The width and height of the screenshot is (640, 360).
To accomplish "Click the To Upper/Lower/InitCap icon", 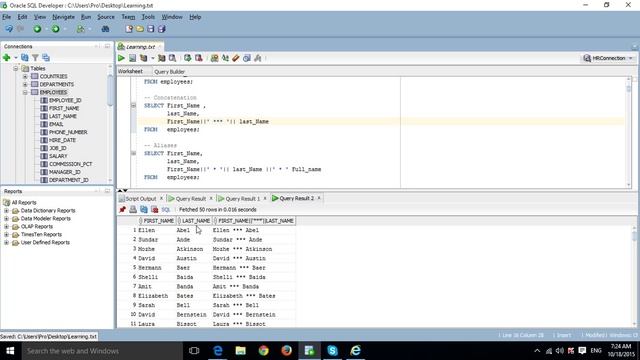I will click(x=225, y=58).
